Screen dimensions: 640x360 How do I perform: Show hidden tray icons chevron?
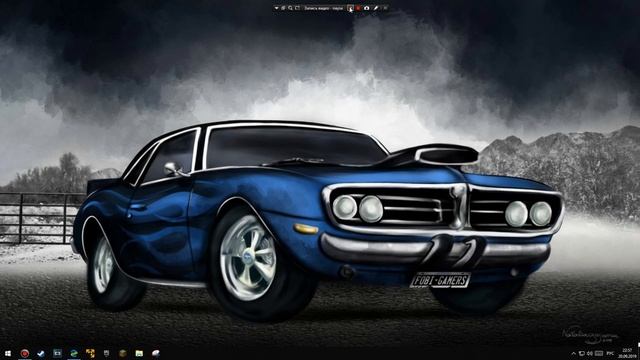(573, 353)
